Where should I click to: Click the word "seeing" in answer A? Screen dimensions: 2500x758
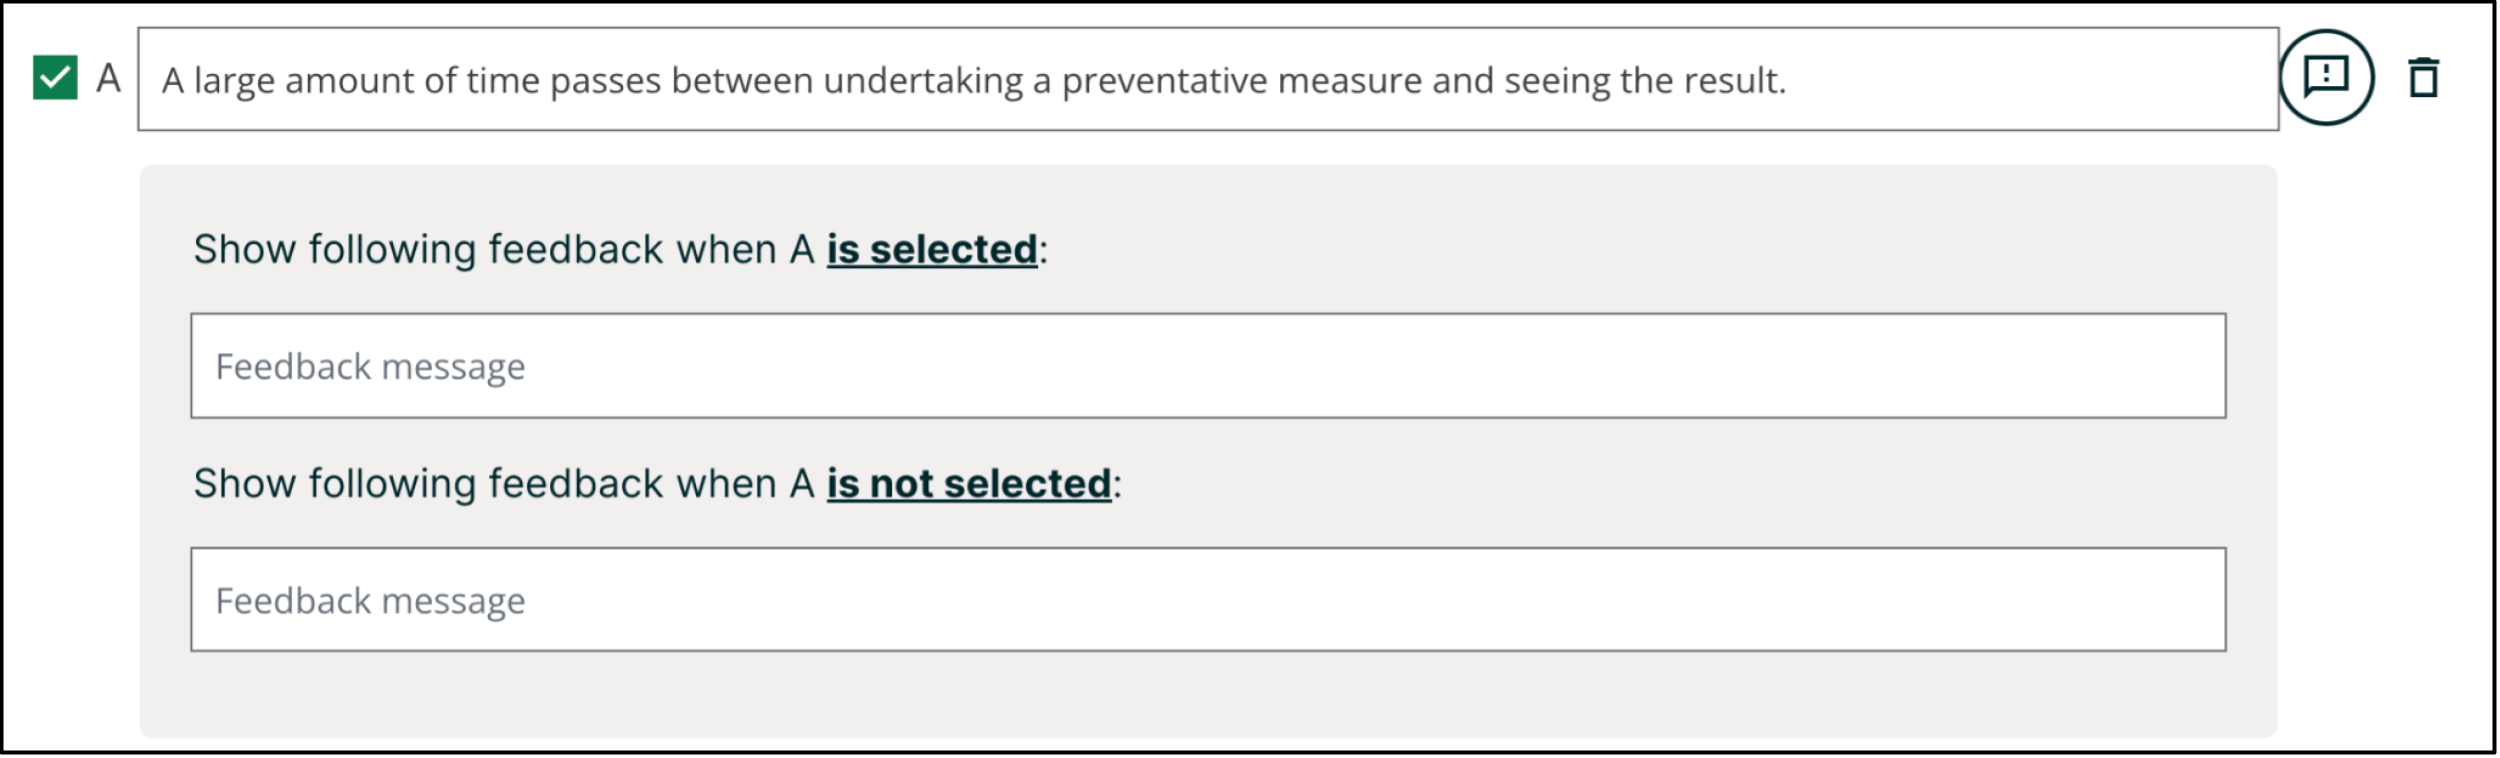click(1556, 81)
